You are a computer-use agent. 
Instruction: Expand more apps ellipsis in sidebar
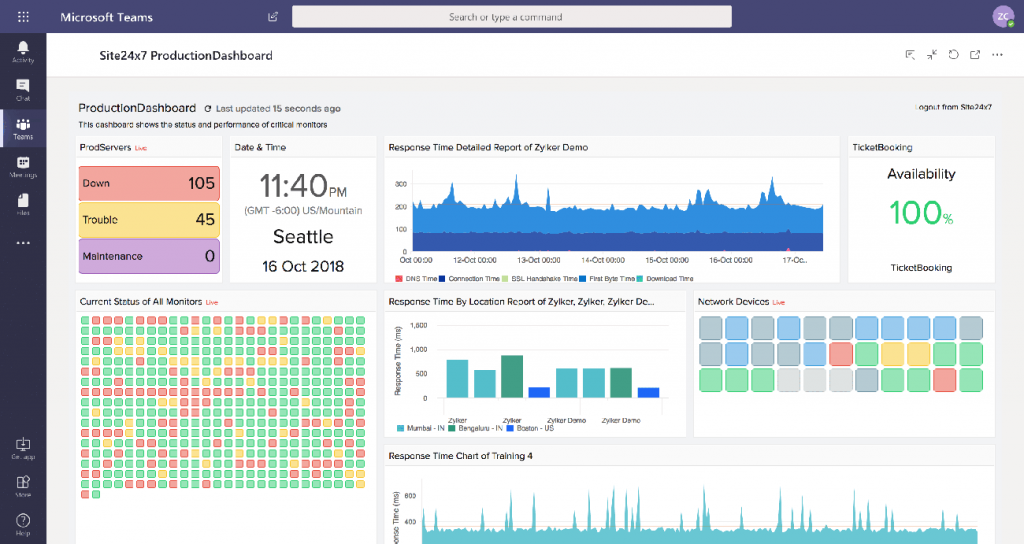point(22,242)
